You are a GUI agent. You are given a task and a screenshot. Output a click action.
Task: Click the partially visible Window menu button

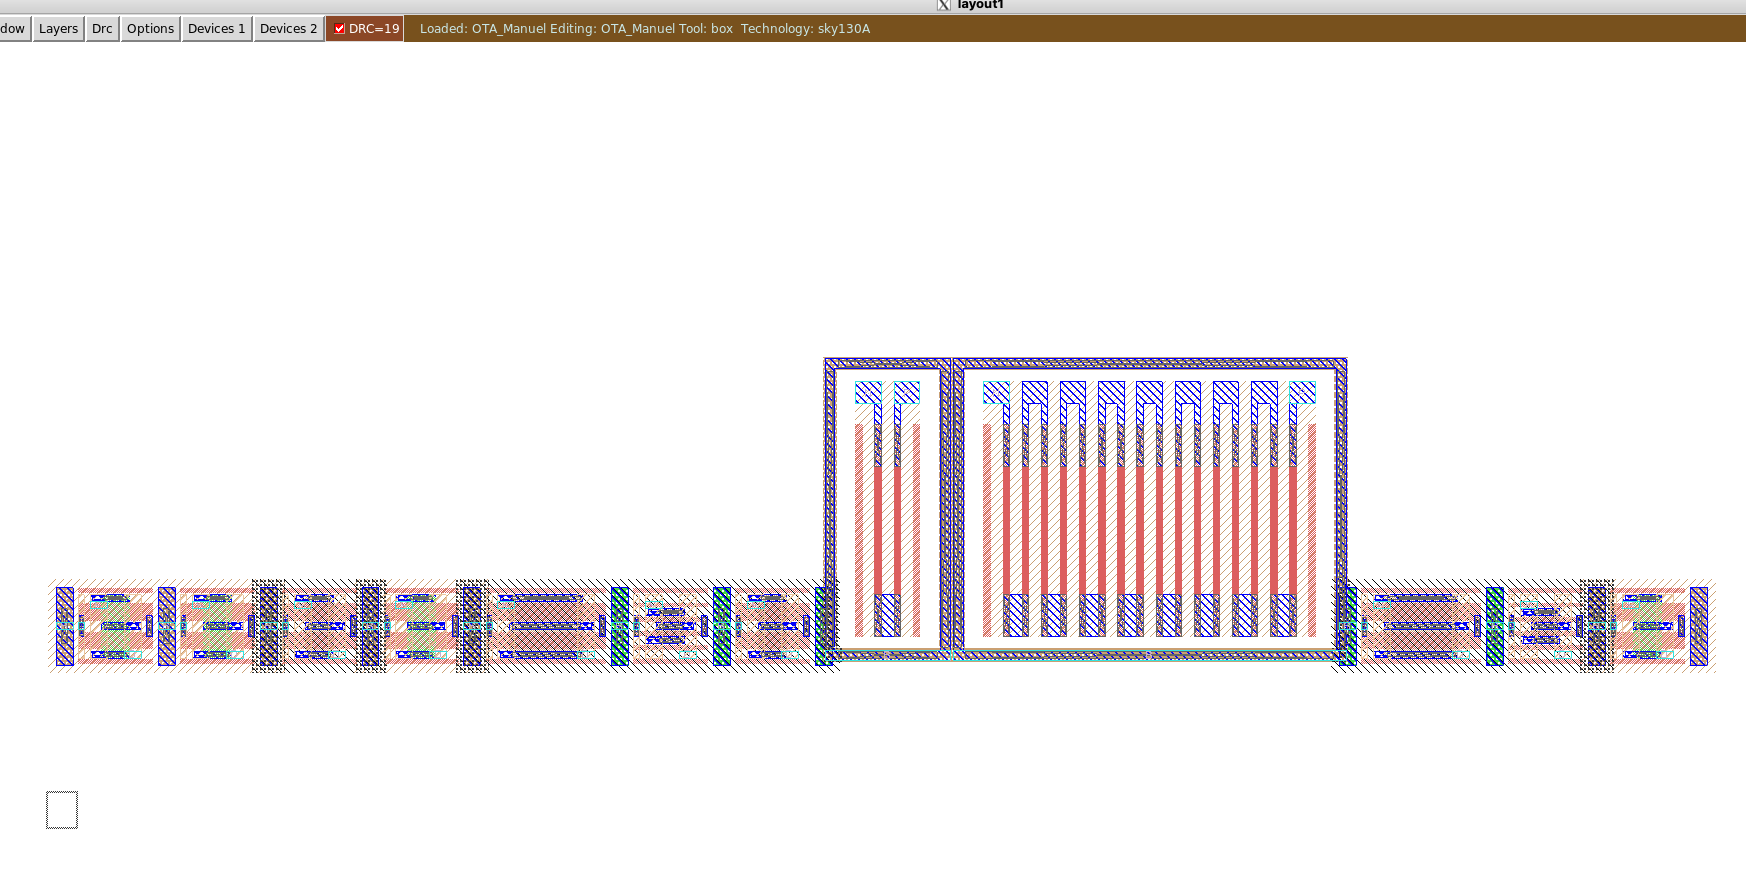[x=13, y=29]
